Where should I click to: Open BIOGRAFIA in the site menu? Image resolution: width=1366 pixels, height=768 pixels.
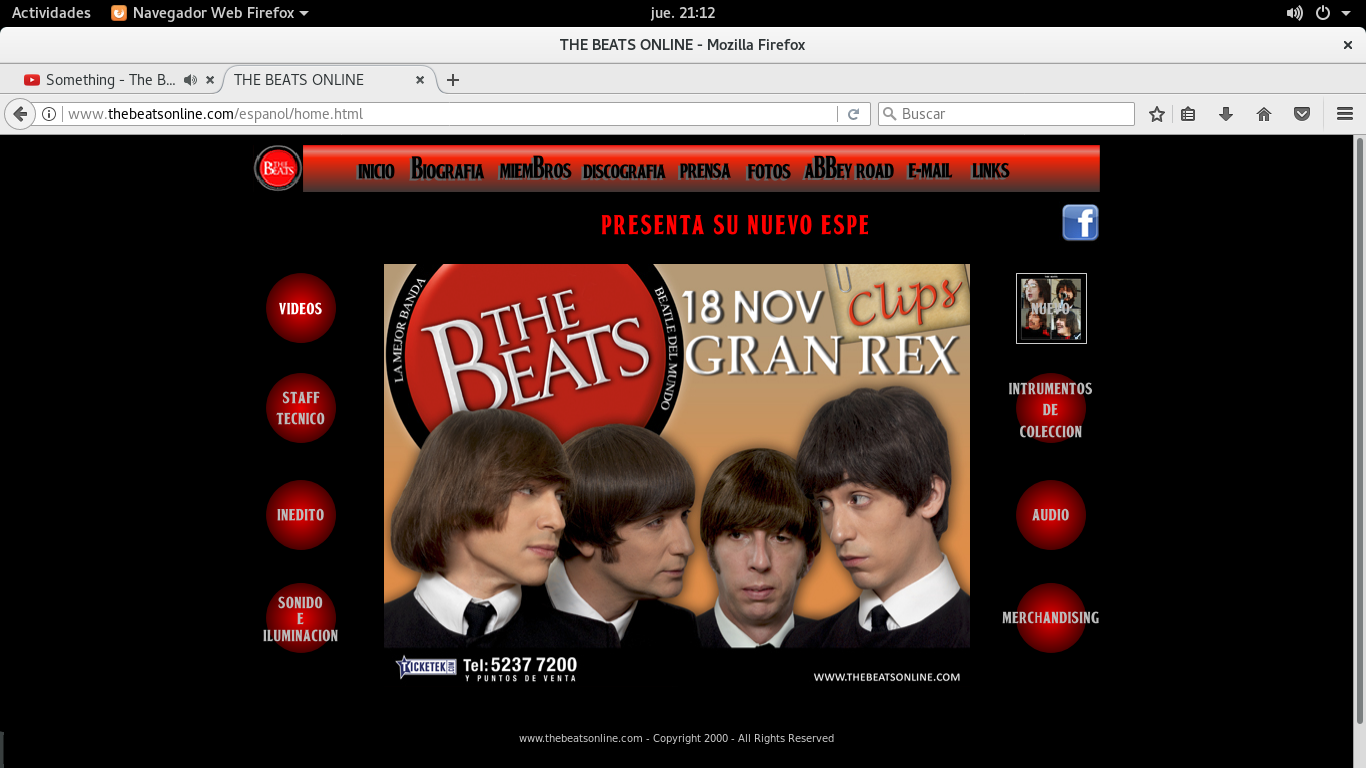pyautogui.click(x=447, y=169)
